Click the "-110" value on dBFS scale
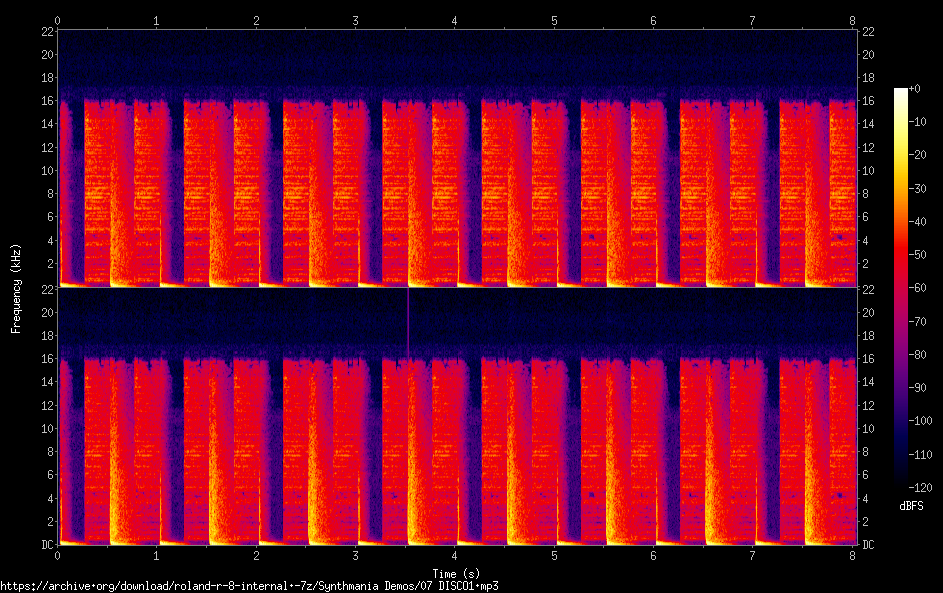 coord(921,454)
